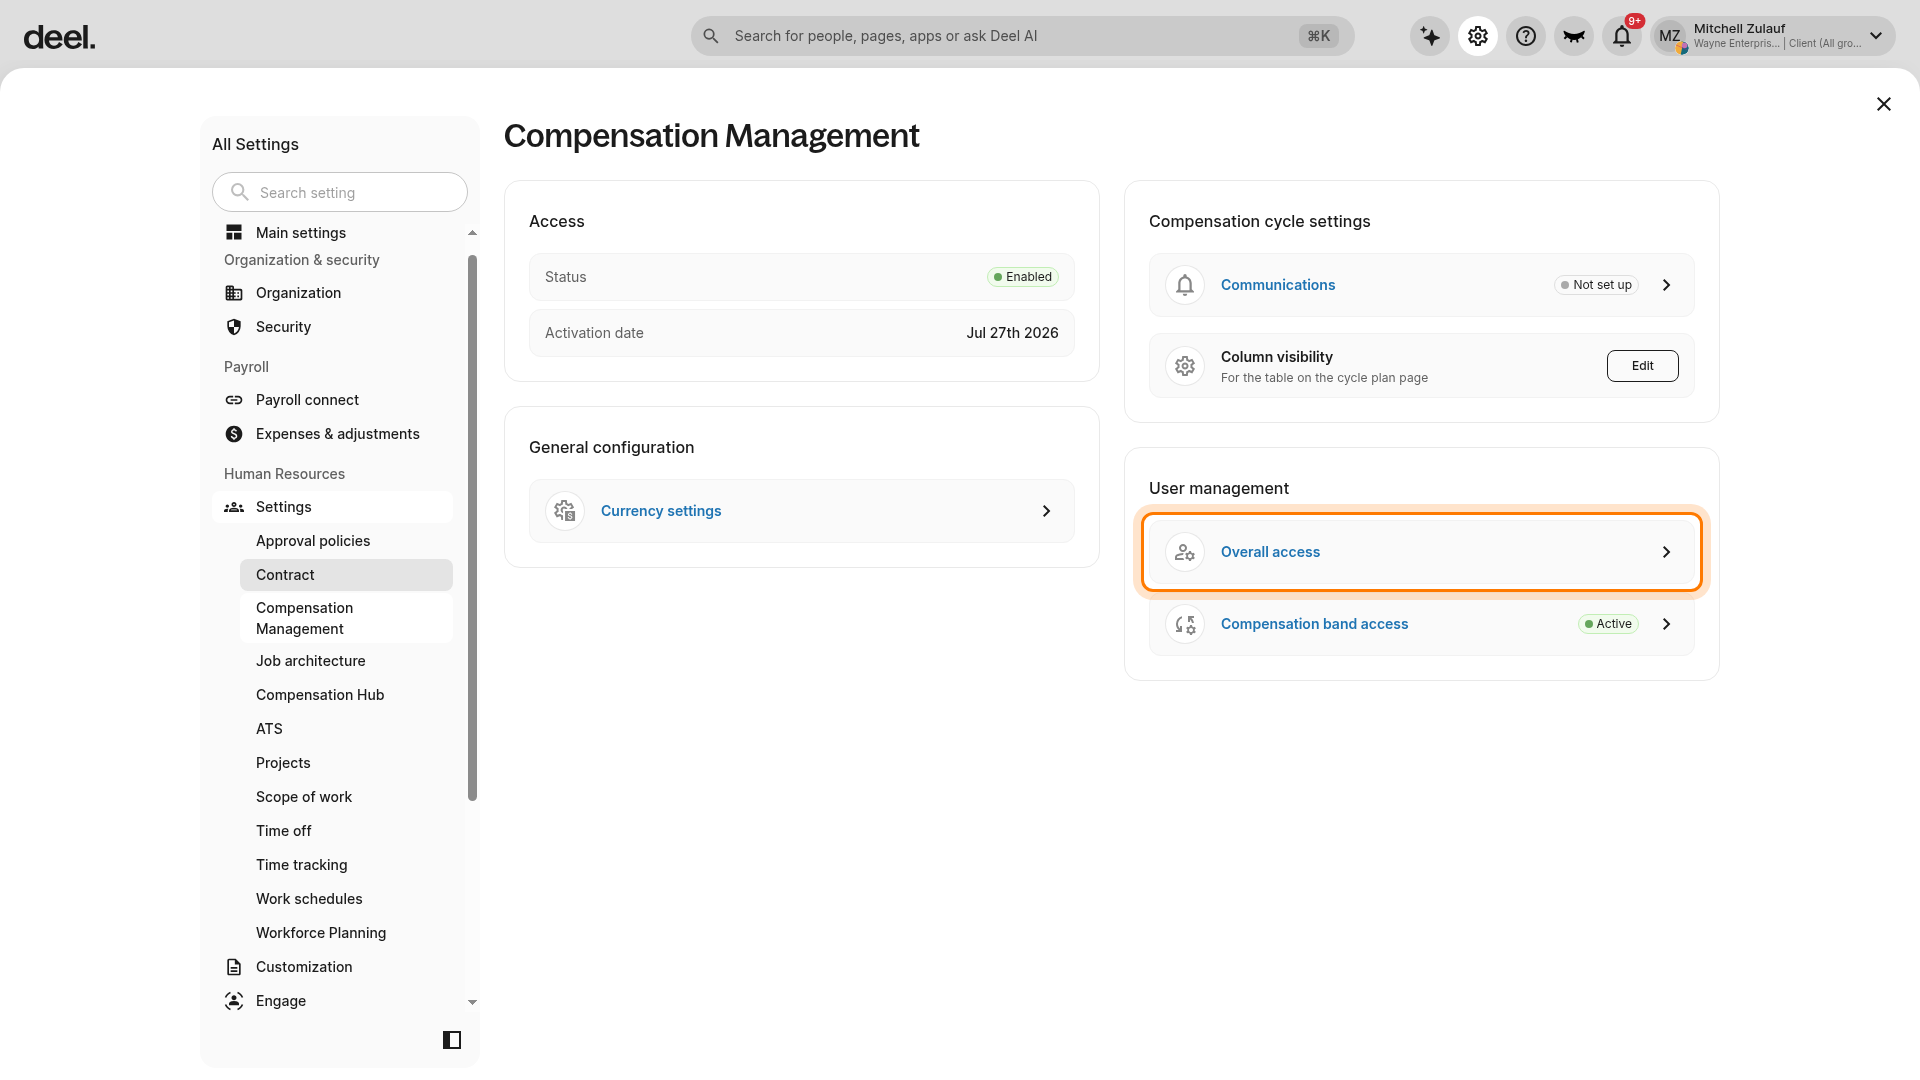Screen dimensions: 1920x1080
Task: Edit Column visibility
Action: point(1643,366)
